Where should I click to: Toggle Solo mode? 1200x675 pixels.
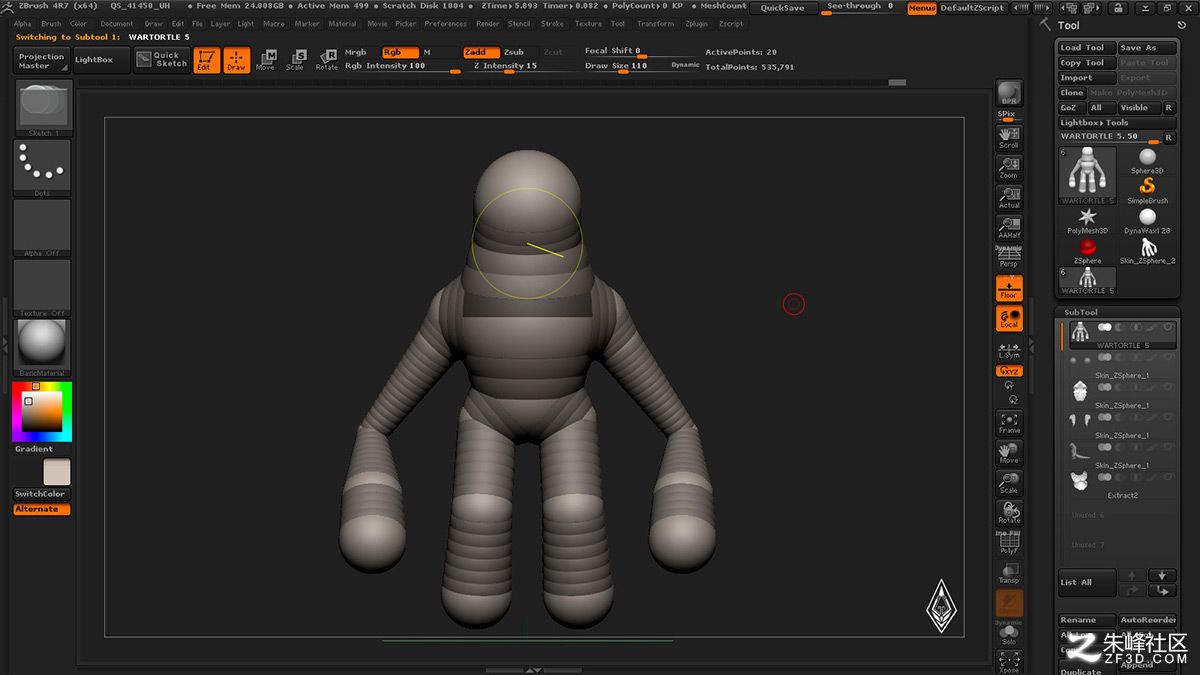pyautogui.click(x=1009, y=633)
